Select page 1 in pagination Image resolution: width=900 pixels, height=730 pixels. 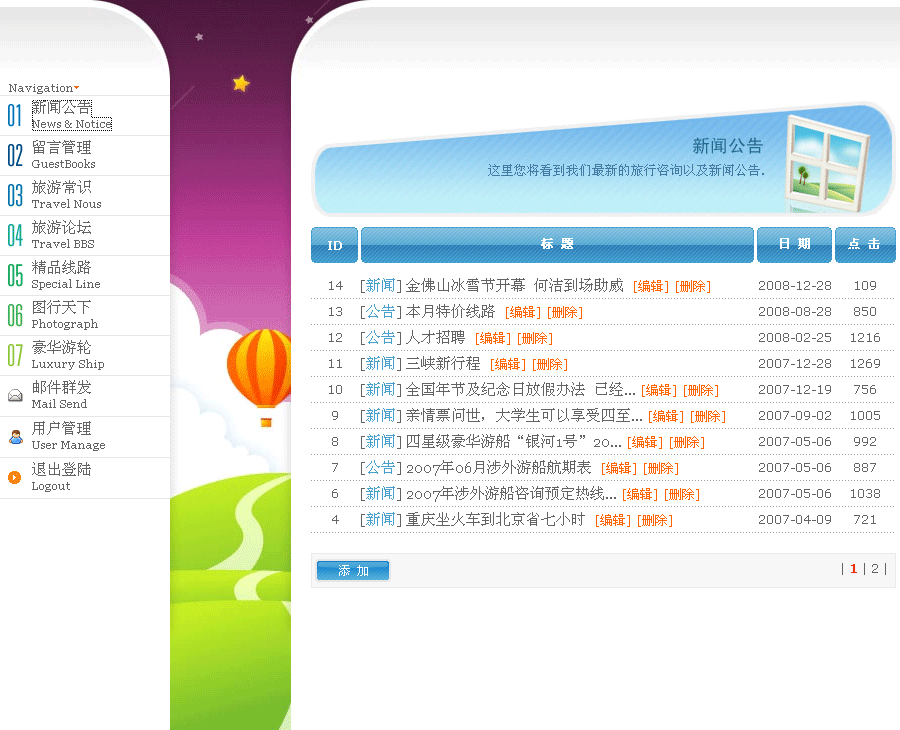tap(854, 569)
